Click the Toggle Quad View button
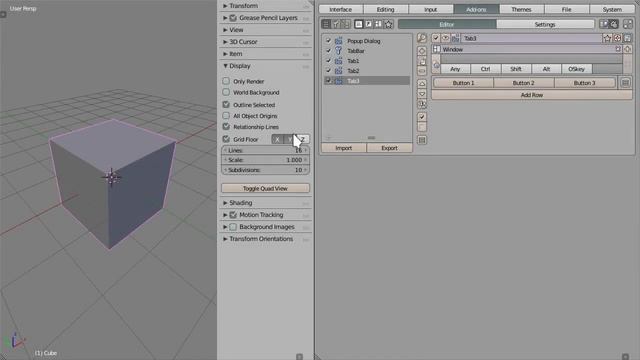The width and height of the screenshot is (640, 360). point(265,188)
